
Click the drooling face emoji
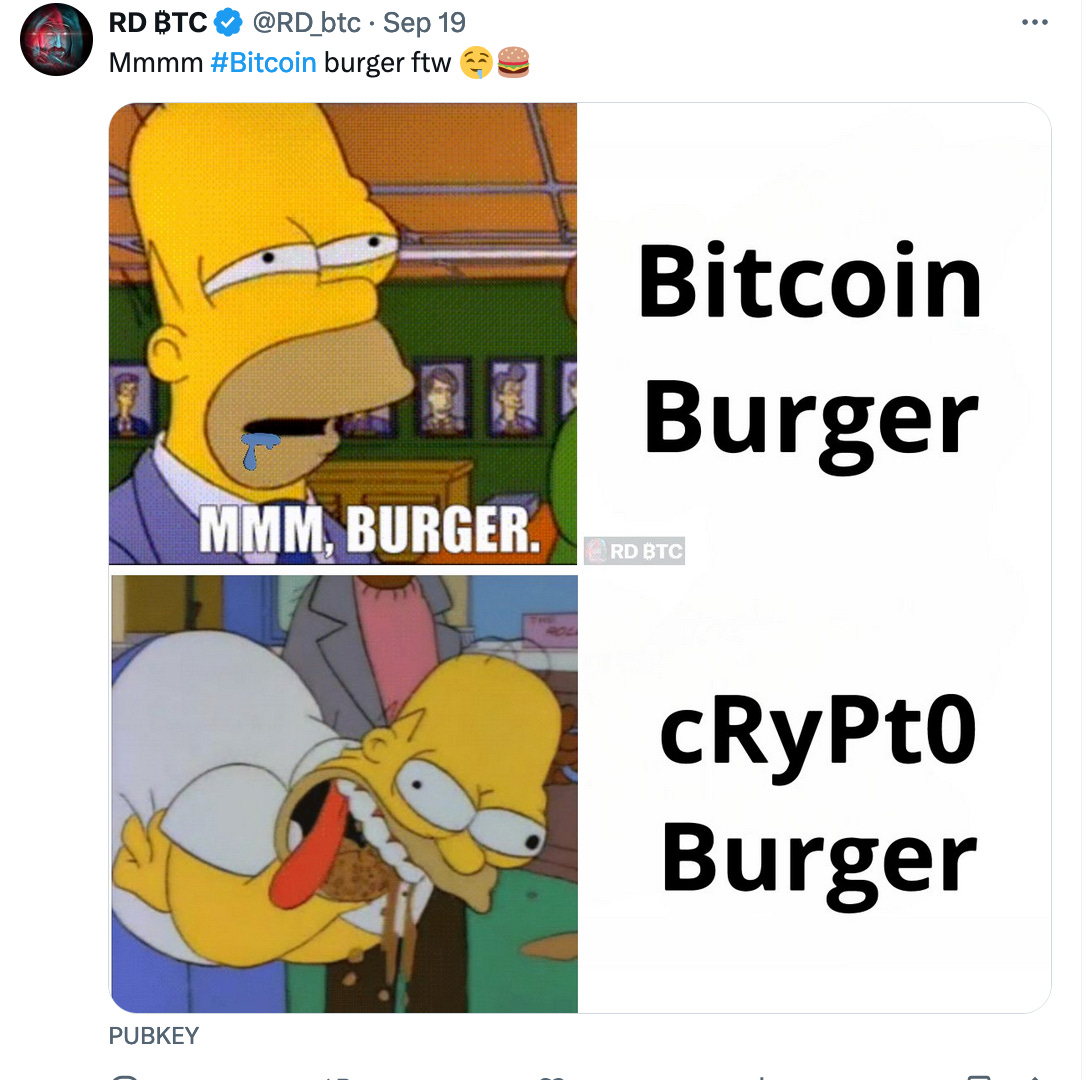click(476, 63)
